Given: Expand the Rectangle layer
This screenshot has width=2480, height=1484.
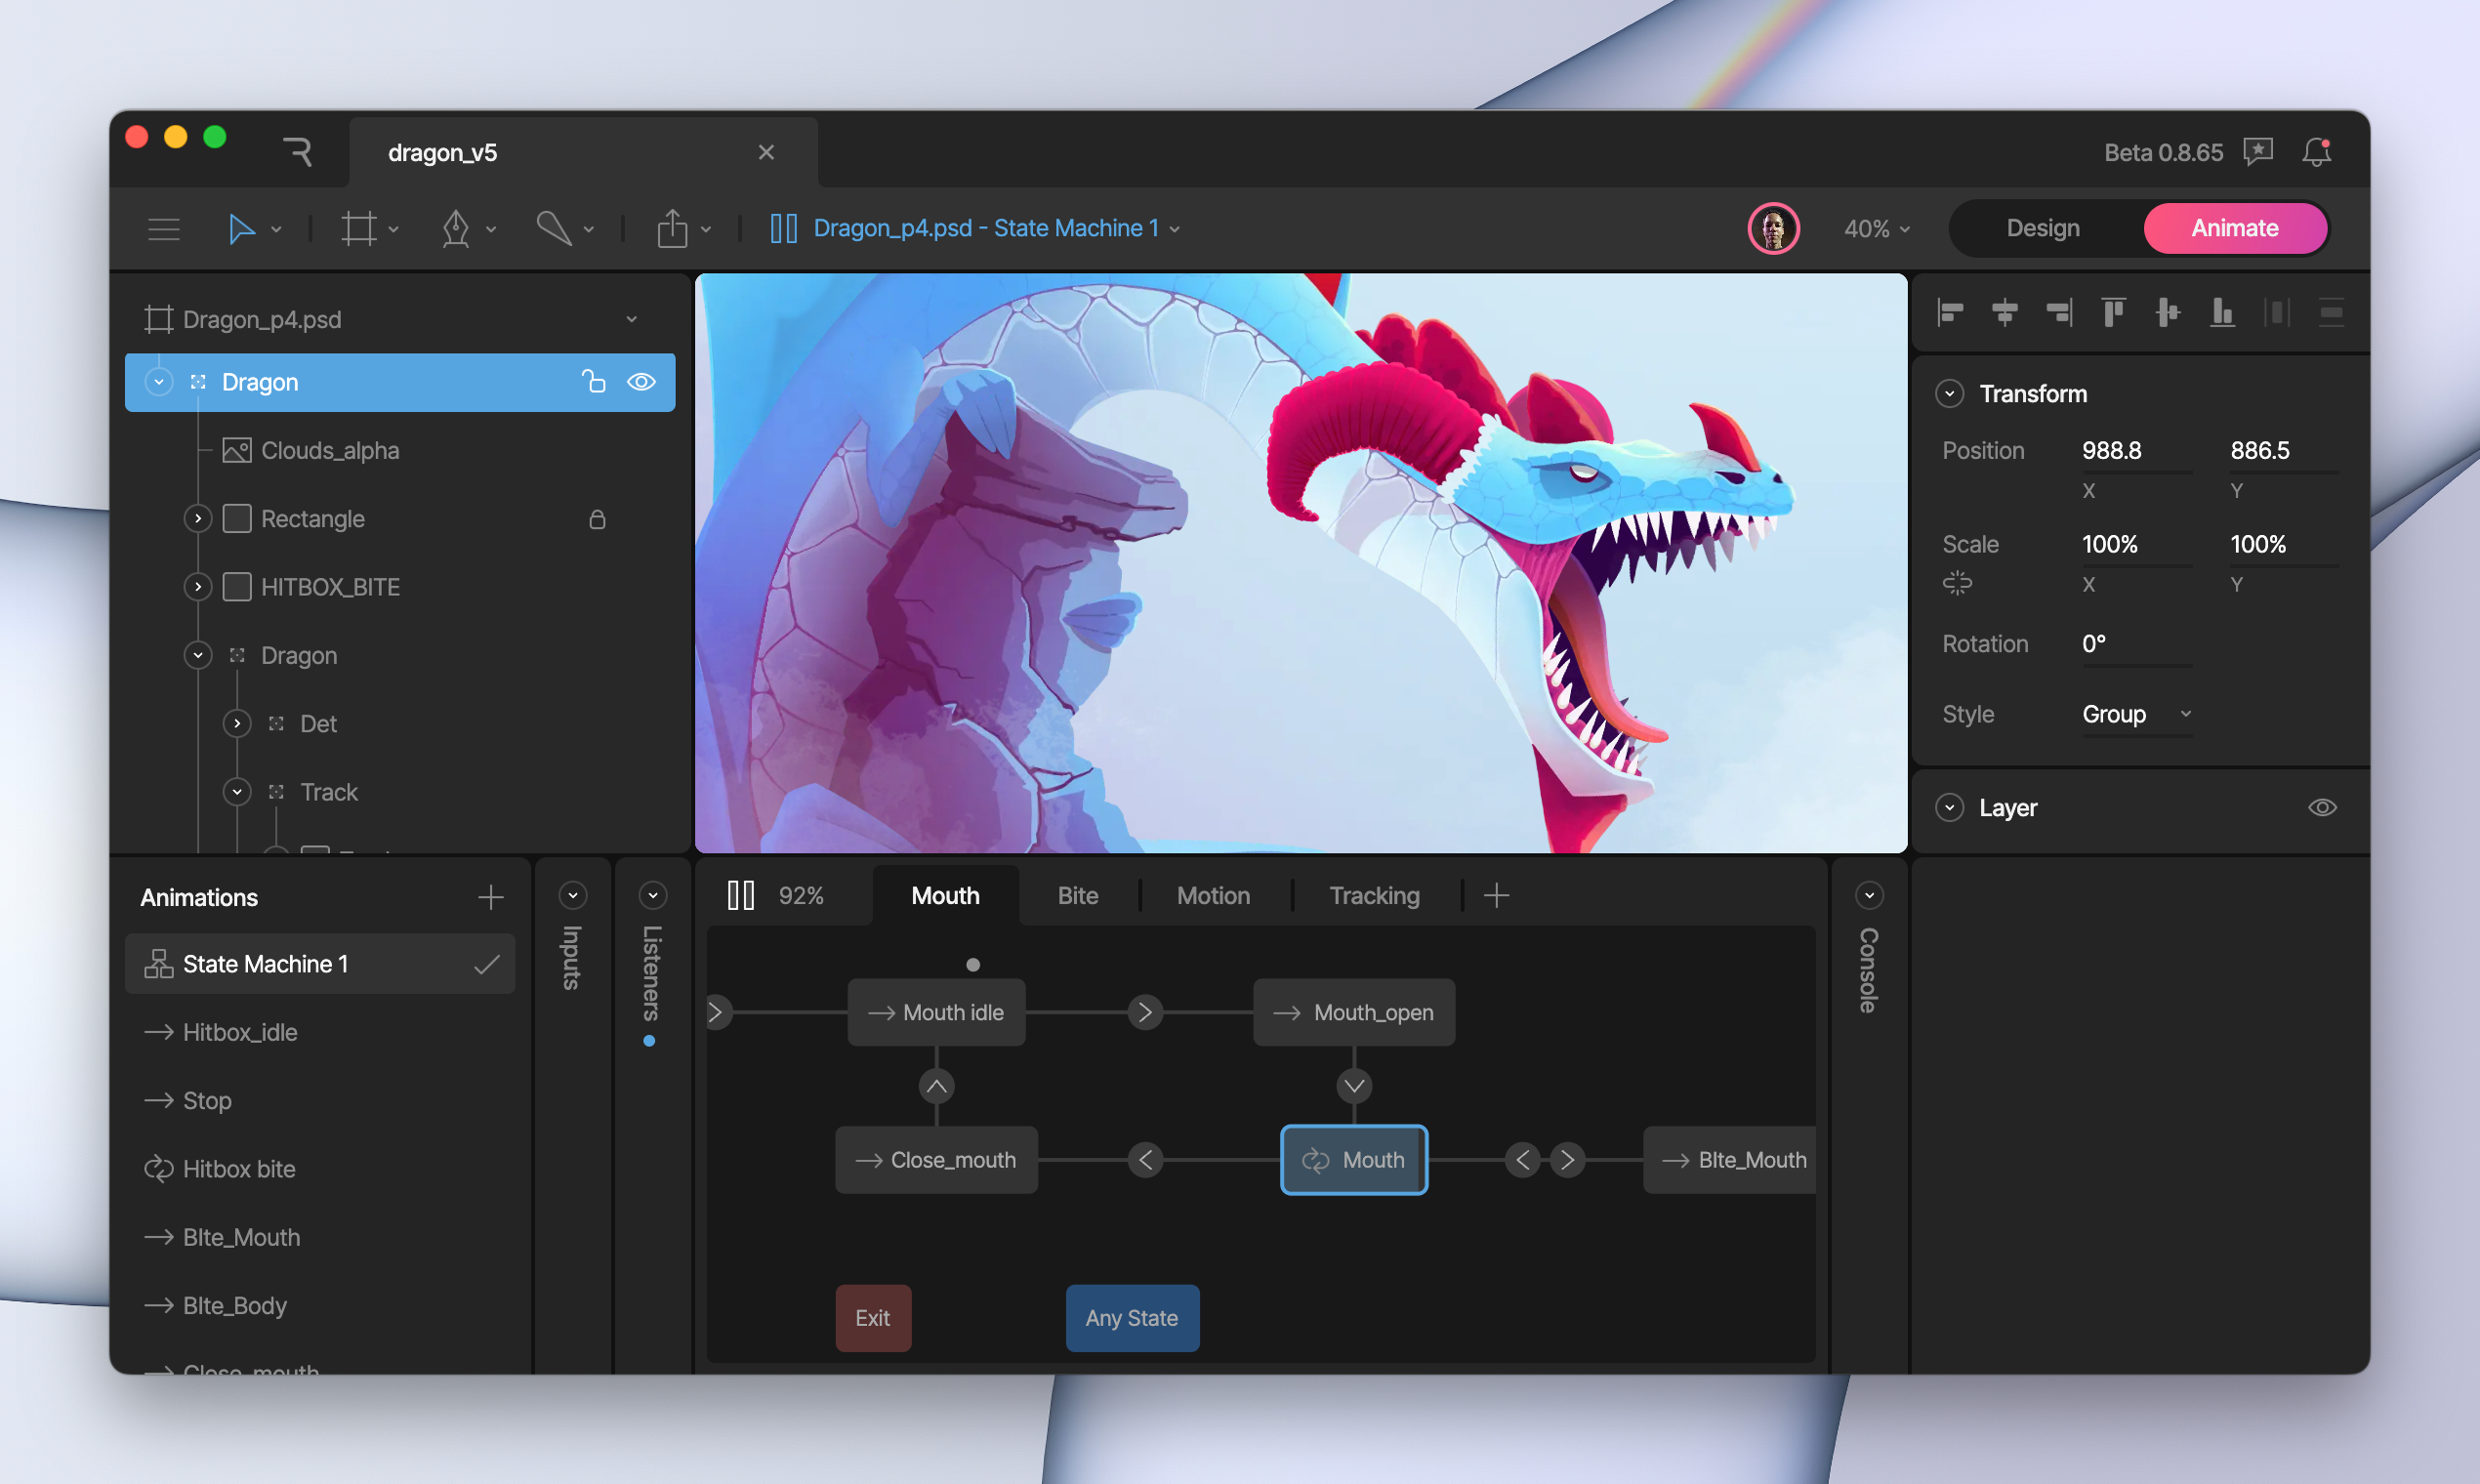Looking at the screenshot, I should 198,518.
